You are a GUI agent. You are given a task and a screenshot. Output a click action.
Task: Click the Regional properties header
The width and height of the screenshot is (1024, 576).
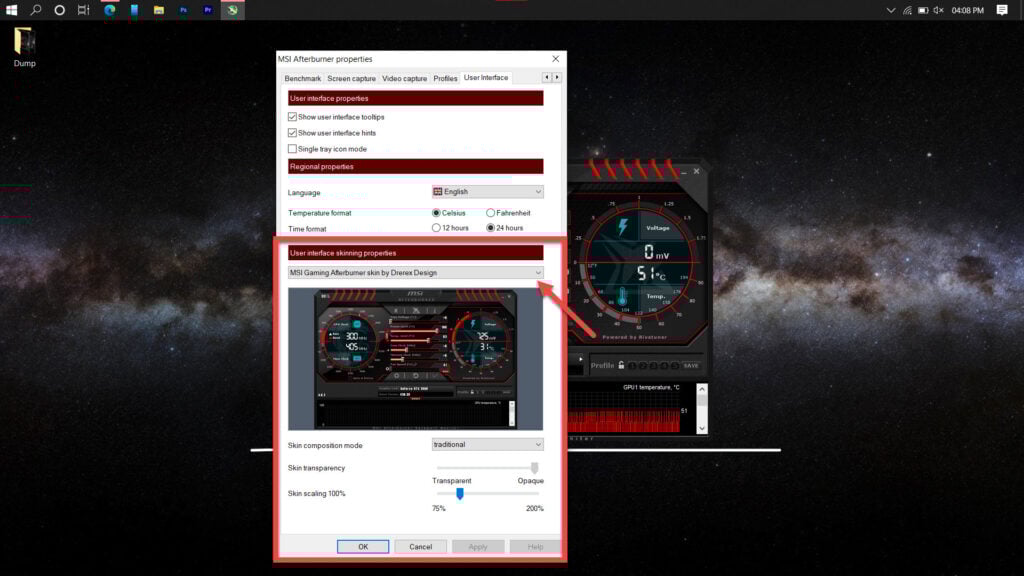pos(415,167)
